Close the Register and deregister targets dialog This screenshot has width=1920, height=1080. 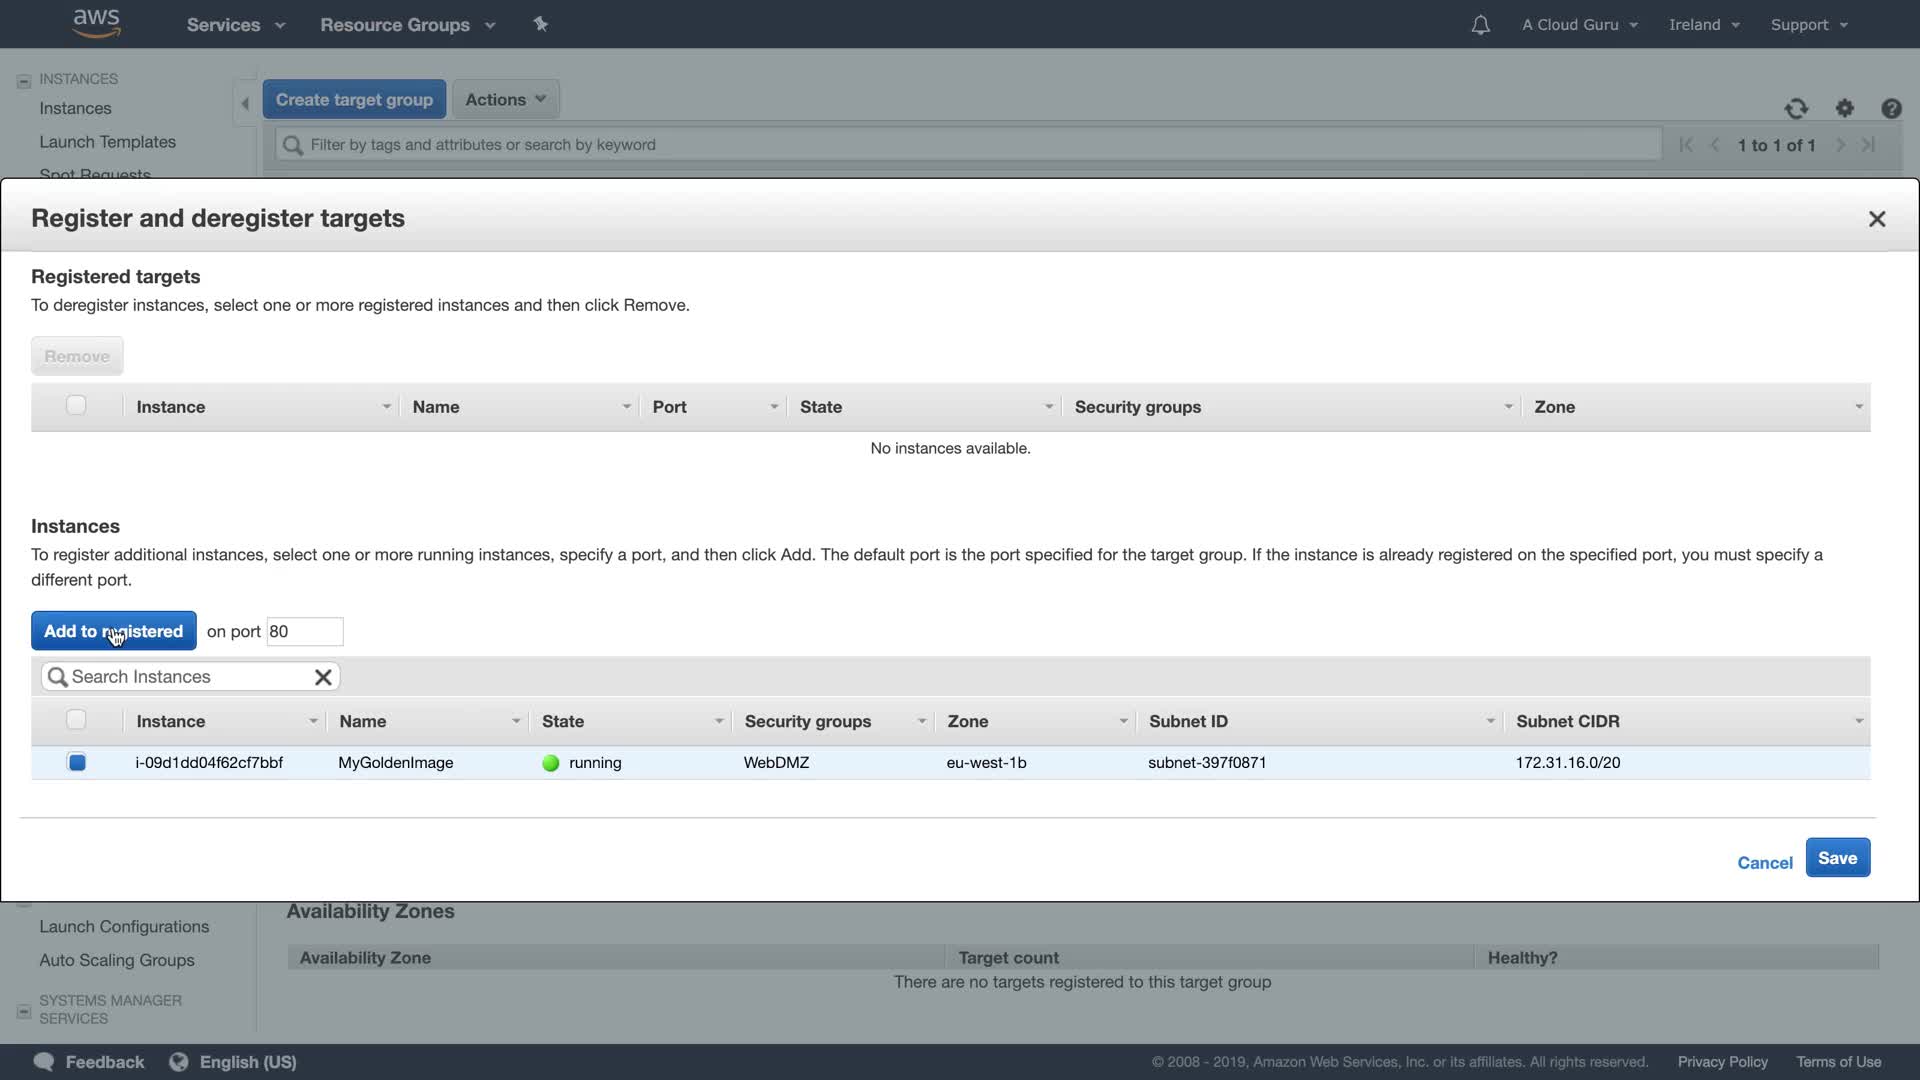coord(1877,219)
